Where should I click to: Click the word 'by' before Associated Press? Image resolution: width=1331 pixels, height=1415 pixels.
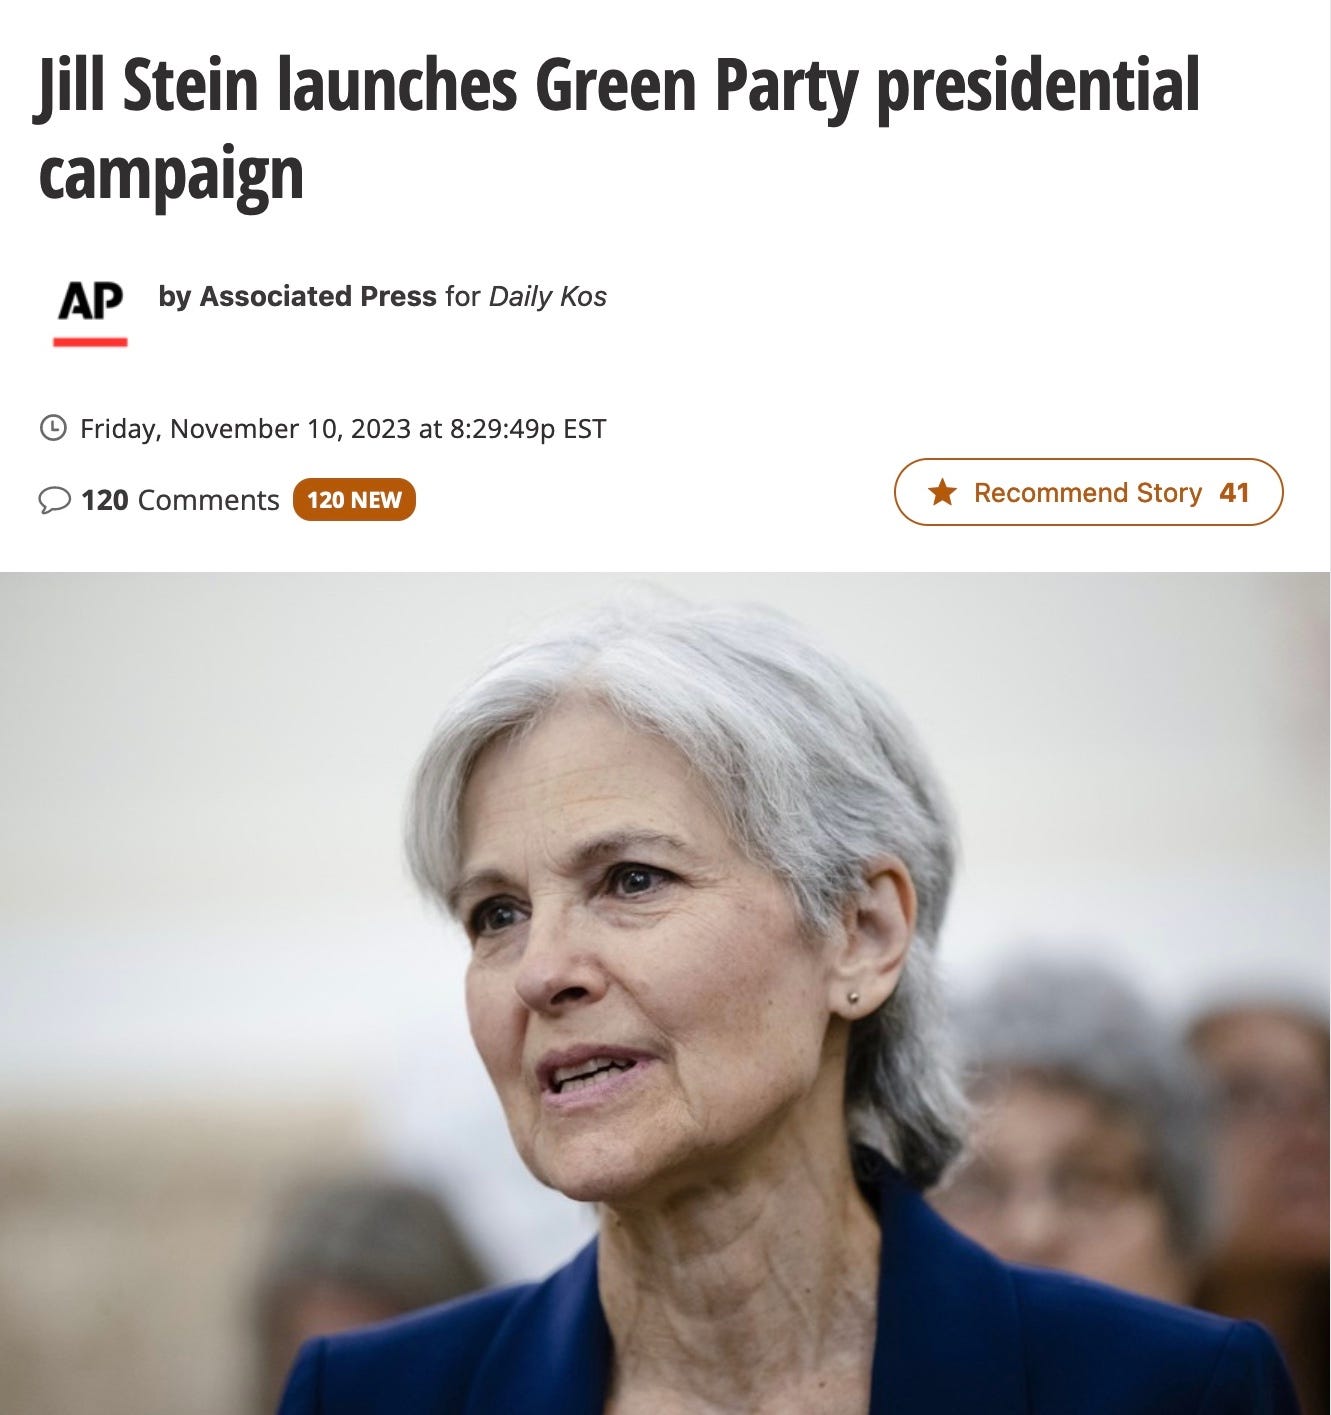(174, 297)
